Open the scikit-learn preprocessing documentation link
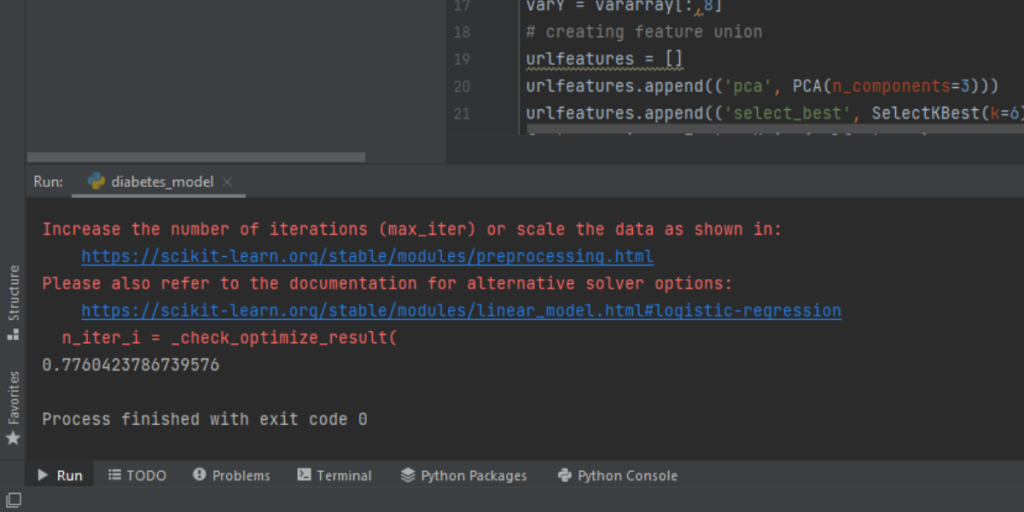1024x512 pixels. tap(367, 257)
